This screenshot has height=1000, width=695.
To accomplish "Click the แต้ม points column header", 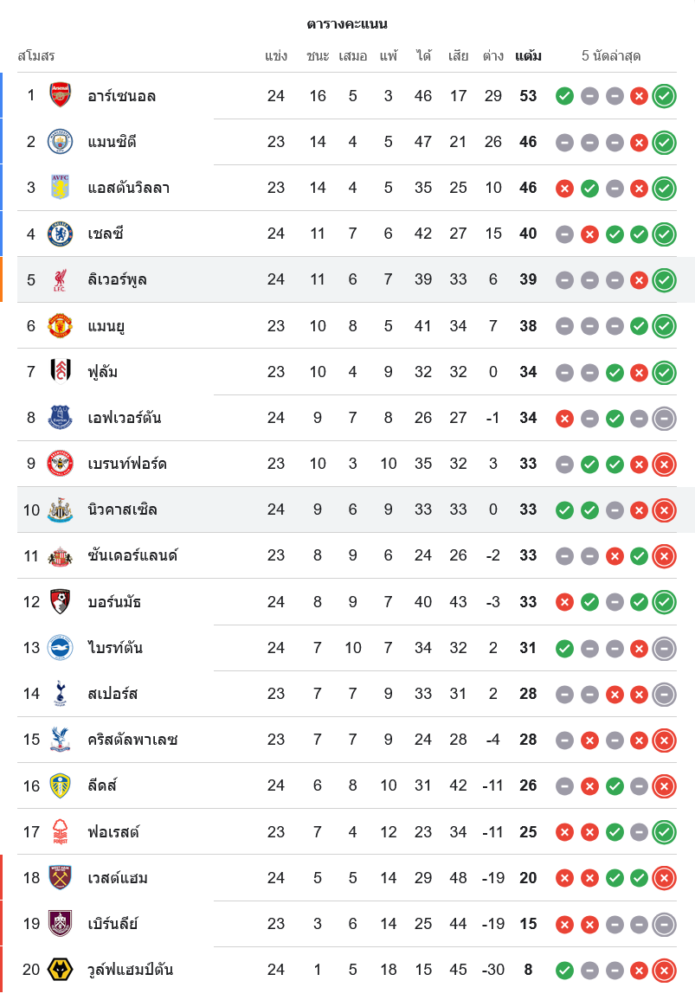I will [x=528, y=56].
